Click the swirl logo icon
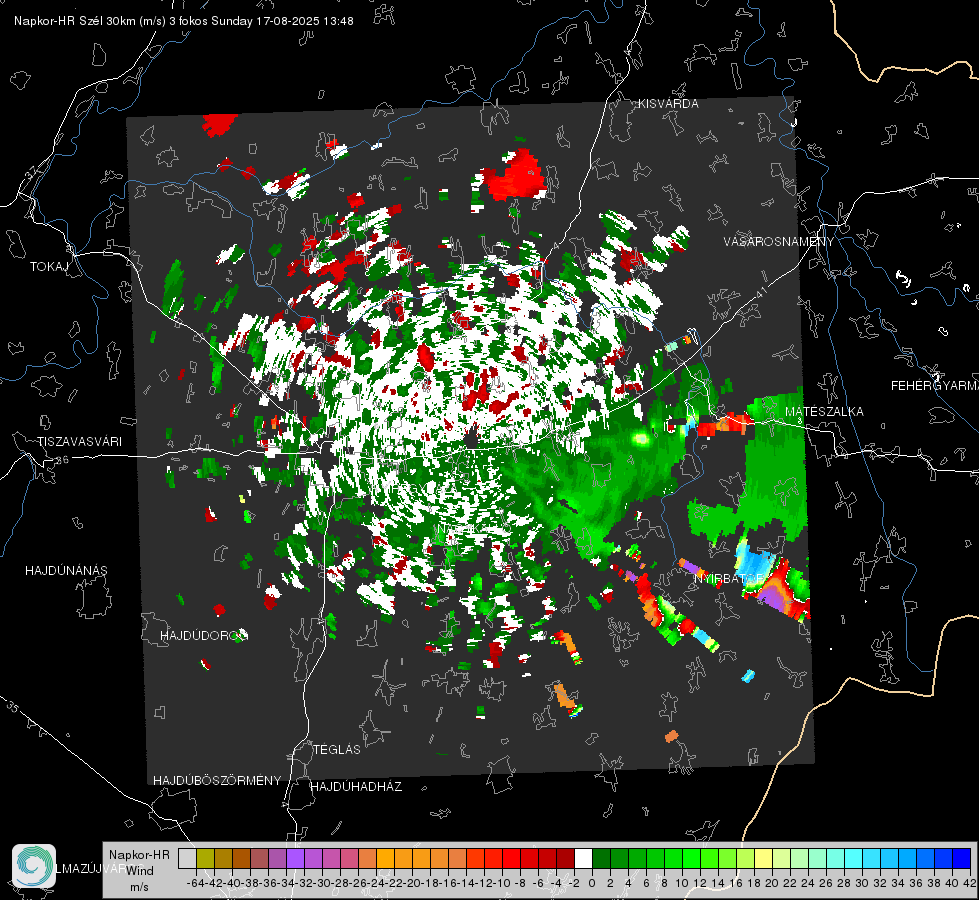The height and width of the screenshot is (900, 979). click(34, 866)
